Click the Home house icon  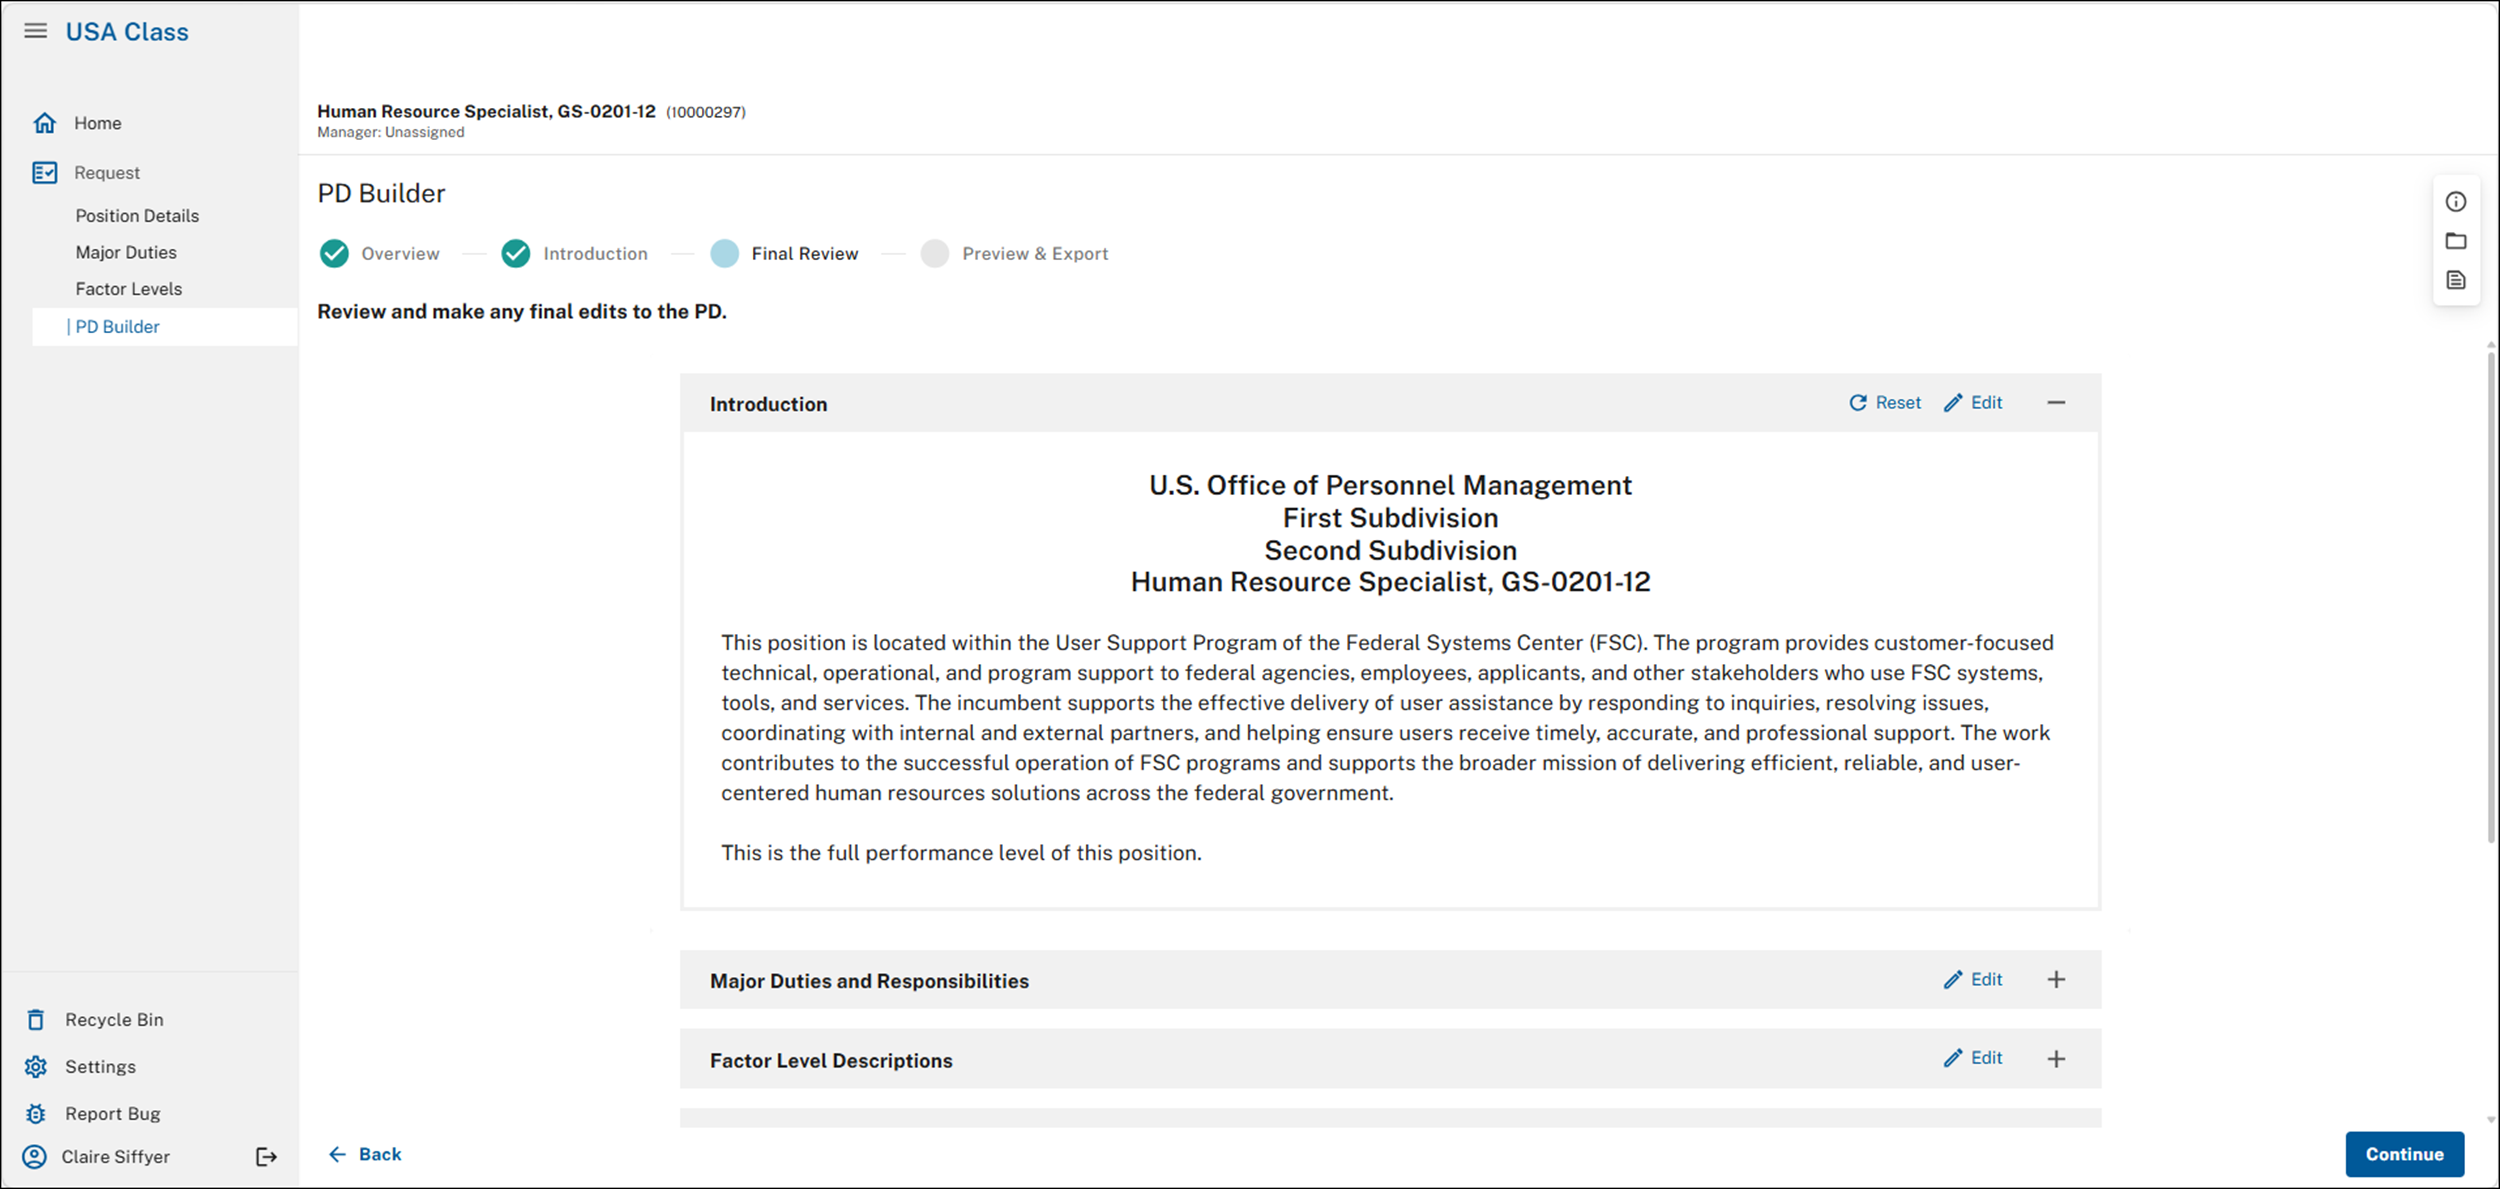point(44,123)
